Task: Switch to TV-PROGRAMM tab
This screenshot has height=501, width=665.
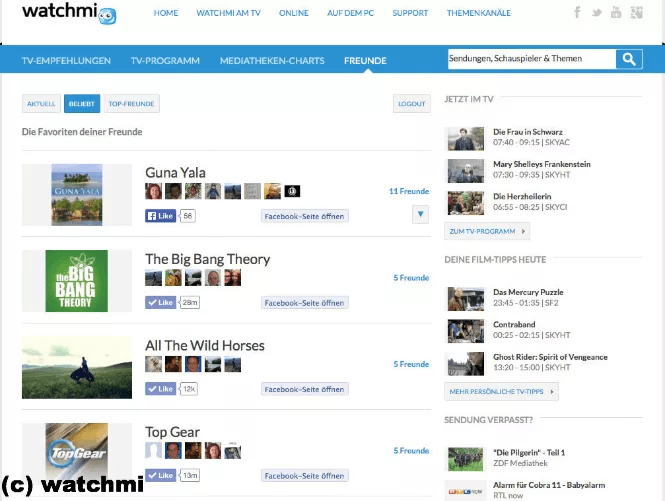Action: click(x=165, y=61)
